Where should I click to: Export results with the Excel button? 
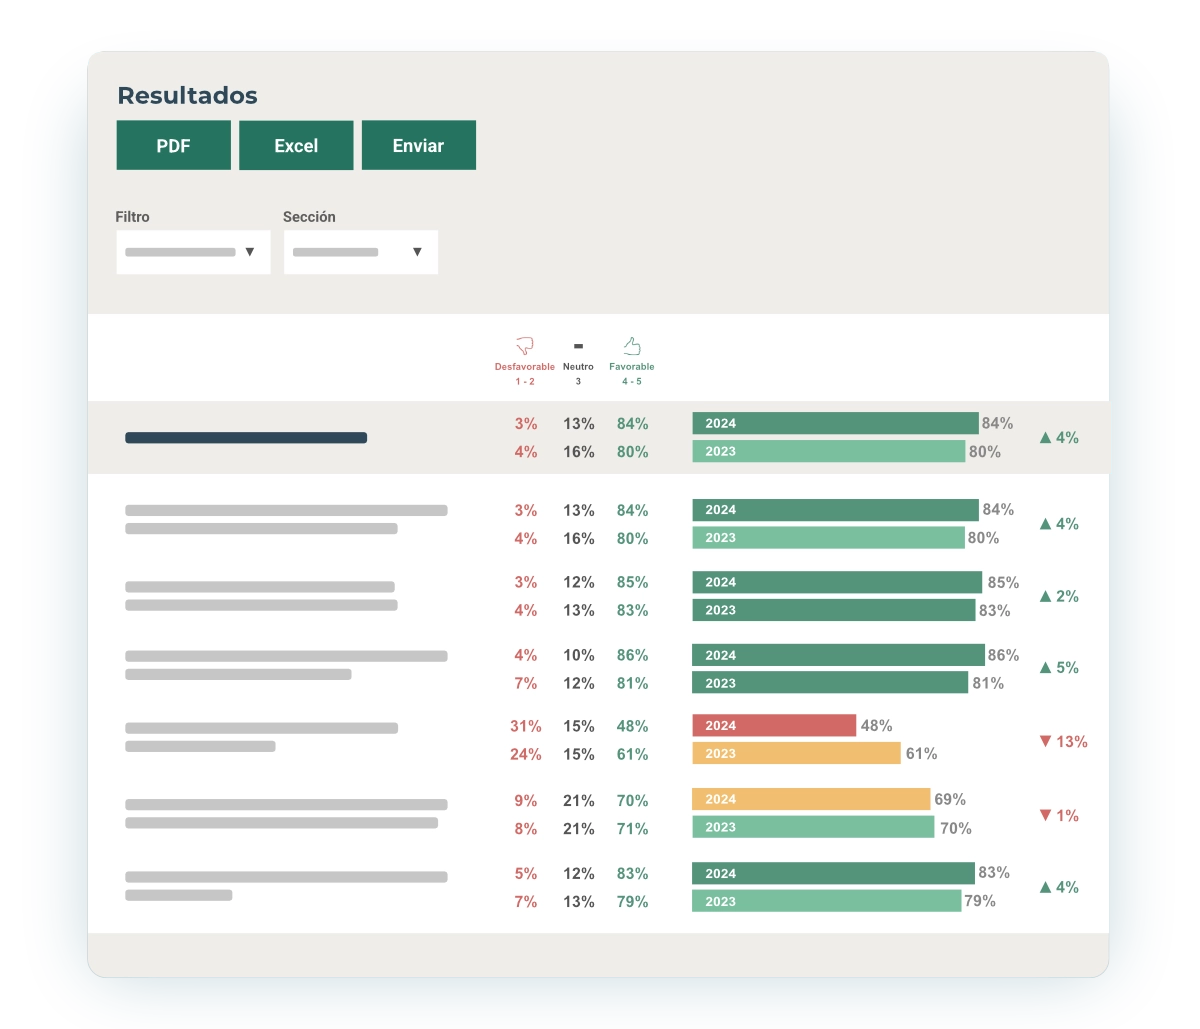point(296,145)
